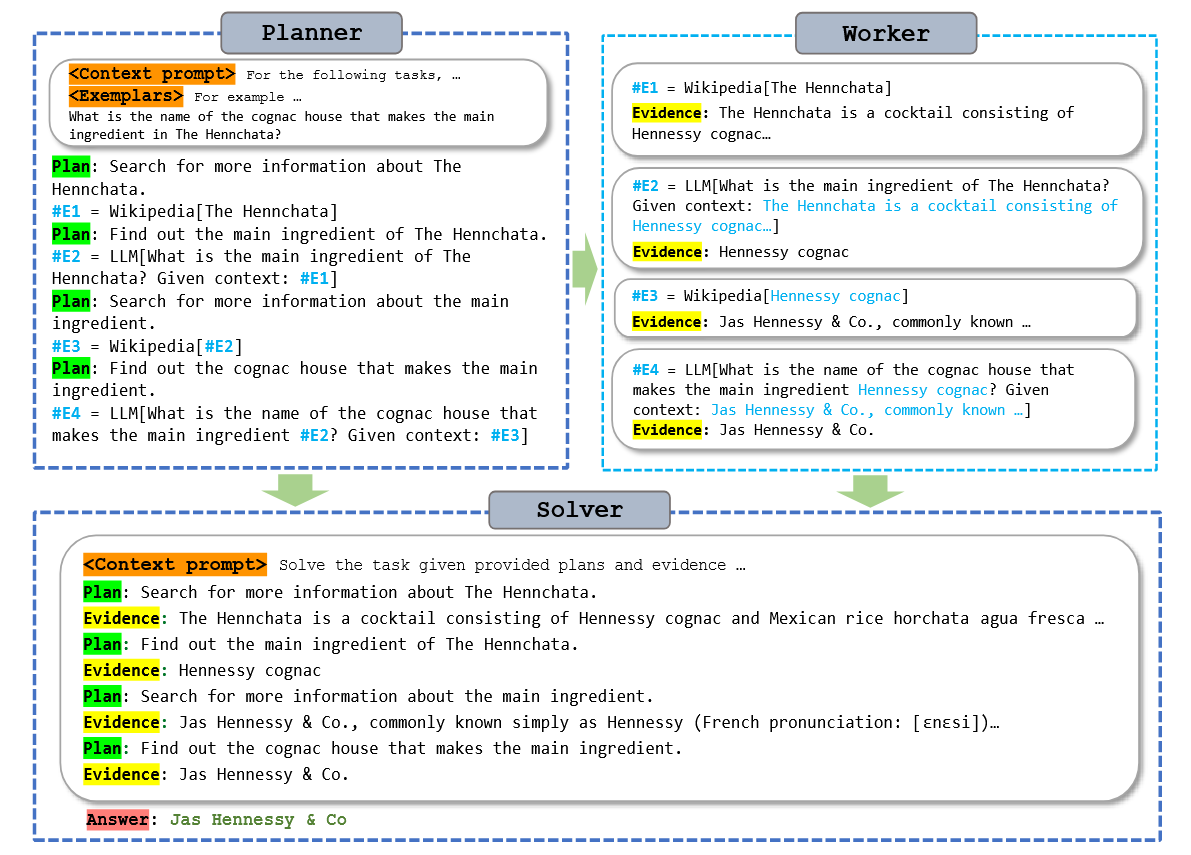This screenshot has width=1191, height=855.
Task: Click Worker's Evidence label before "Jas Hennessy & Co." in the #E4 box
Action: 668,430
